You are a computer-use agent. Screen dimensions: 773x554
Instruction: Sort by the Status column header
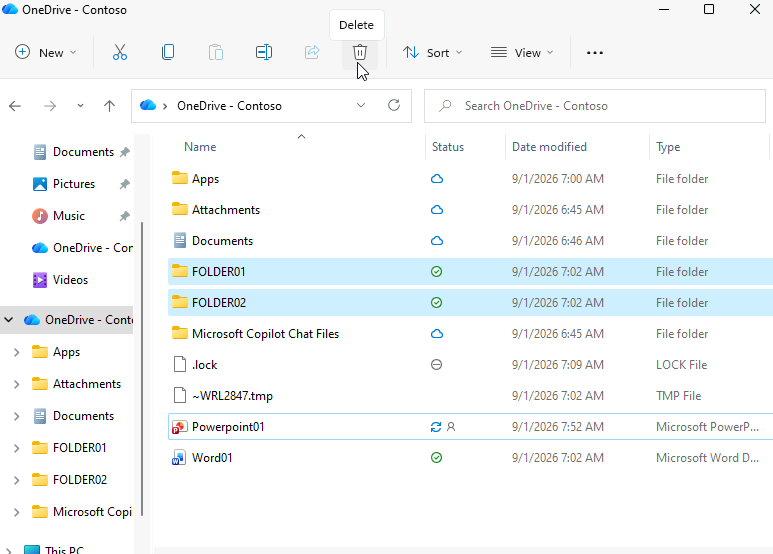[x=448, y=147]
